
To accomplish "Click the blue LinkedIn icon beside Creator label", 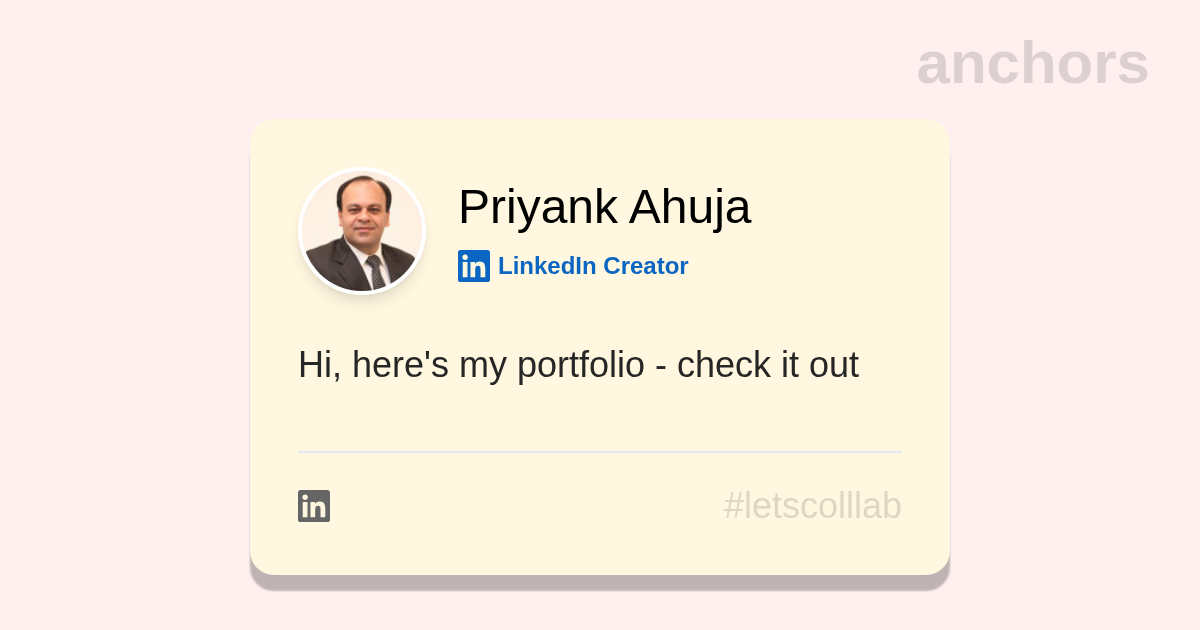I will (474, 266).
